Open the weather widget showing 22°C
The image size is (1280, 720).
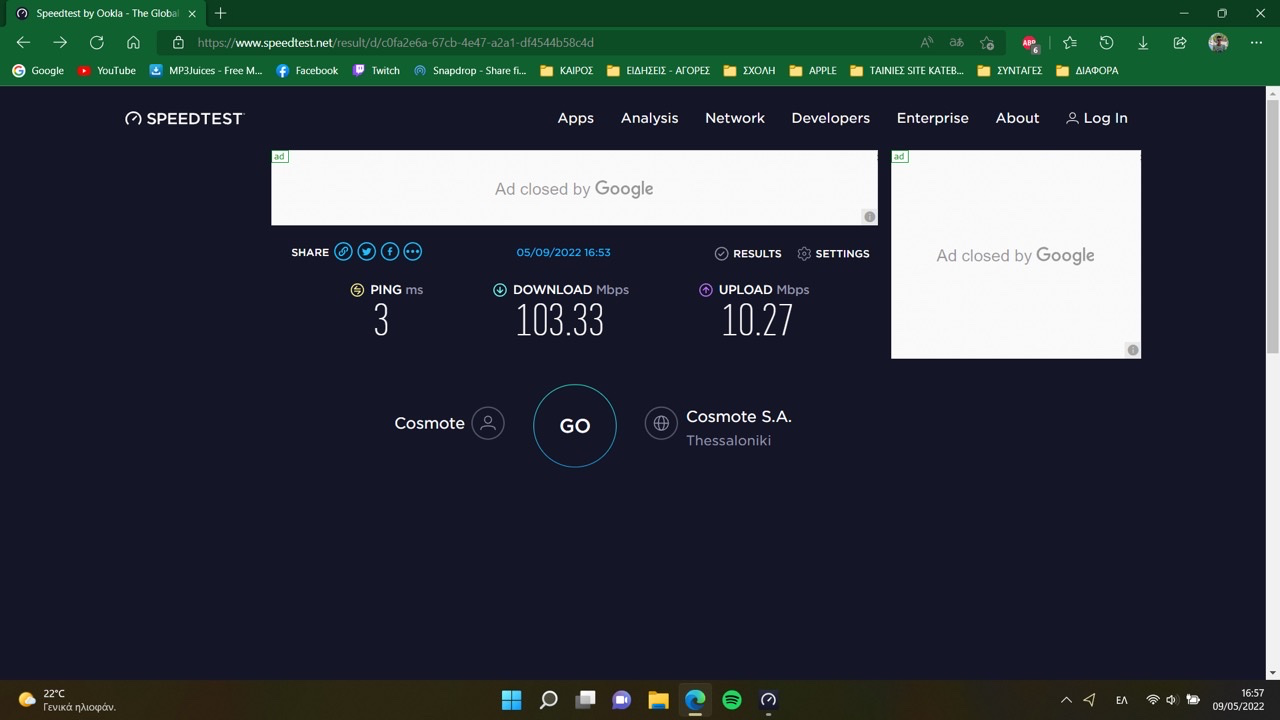point(67,700)
